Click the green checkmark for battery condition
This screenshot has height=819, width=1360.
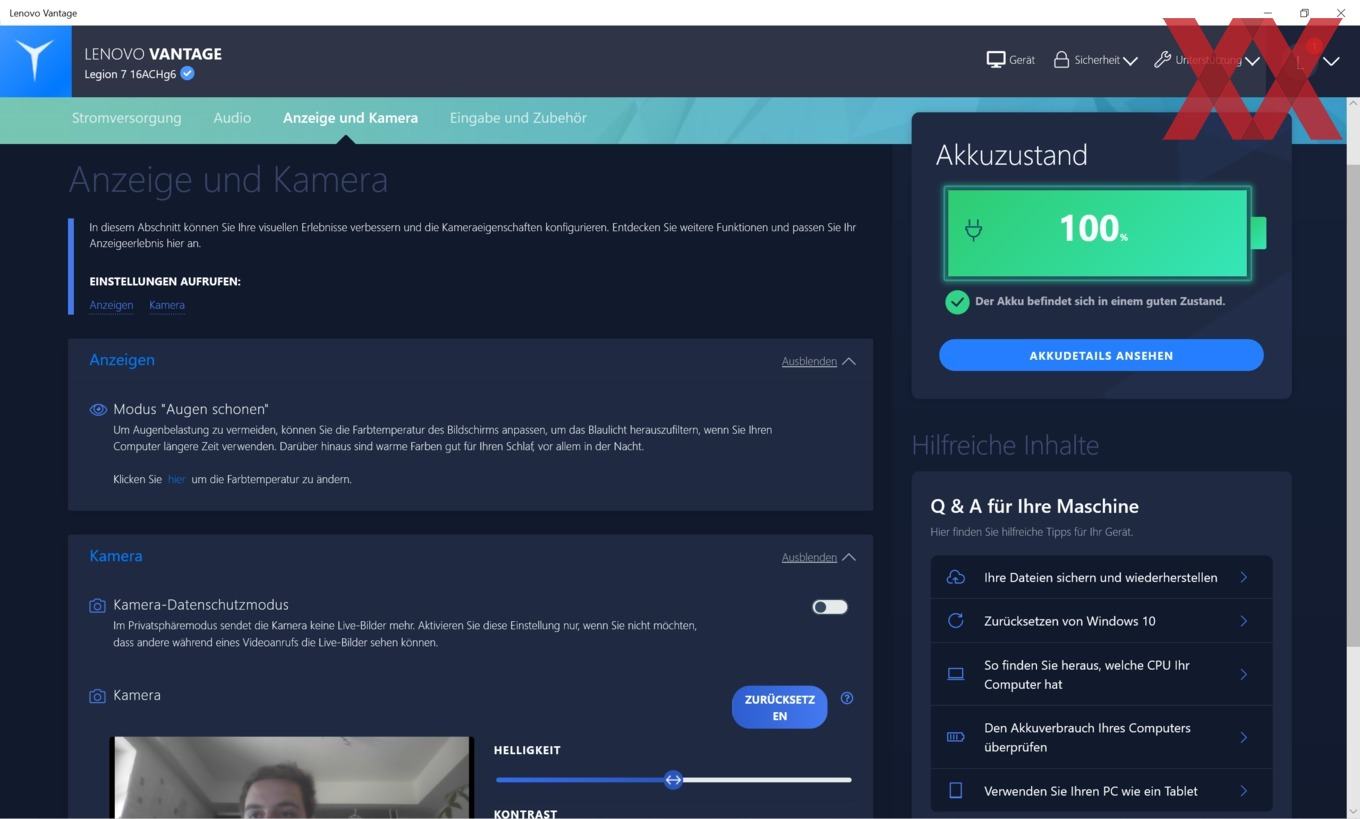click(x=957, y=302)
